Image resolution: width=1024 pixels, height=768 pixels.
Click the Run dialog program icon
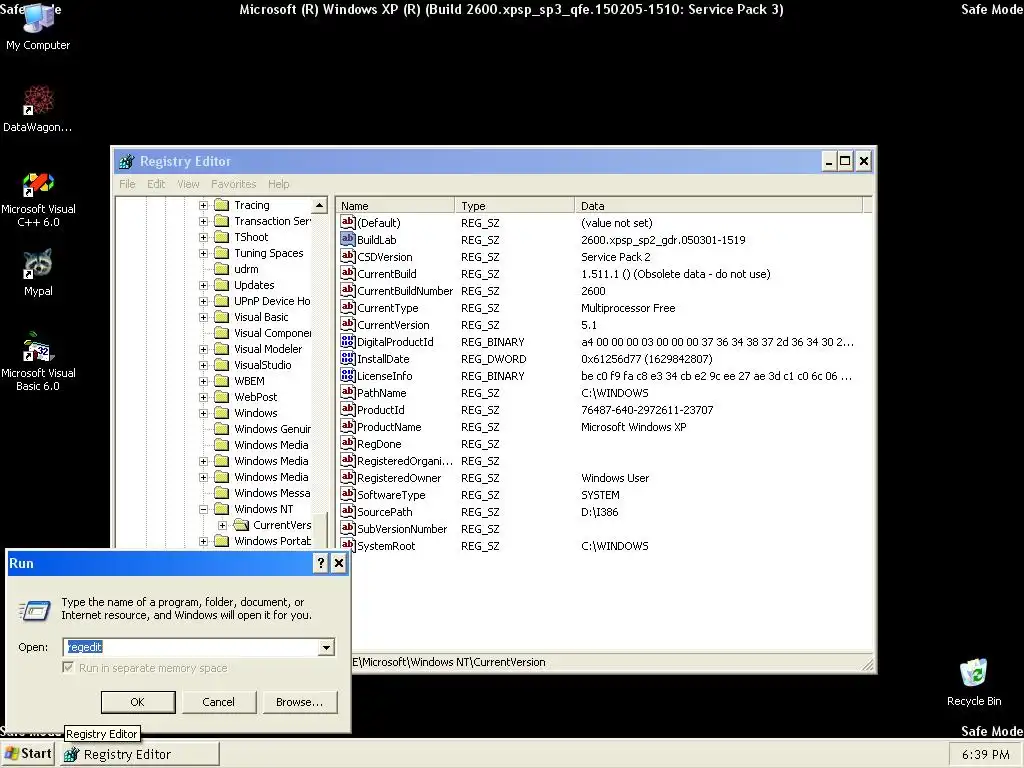coord(35,611)
